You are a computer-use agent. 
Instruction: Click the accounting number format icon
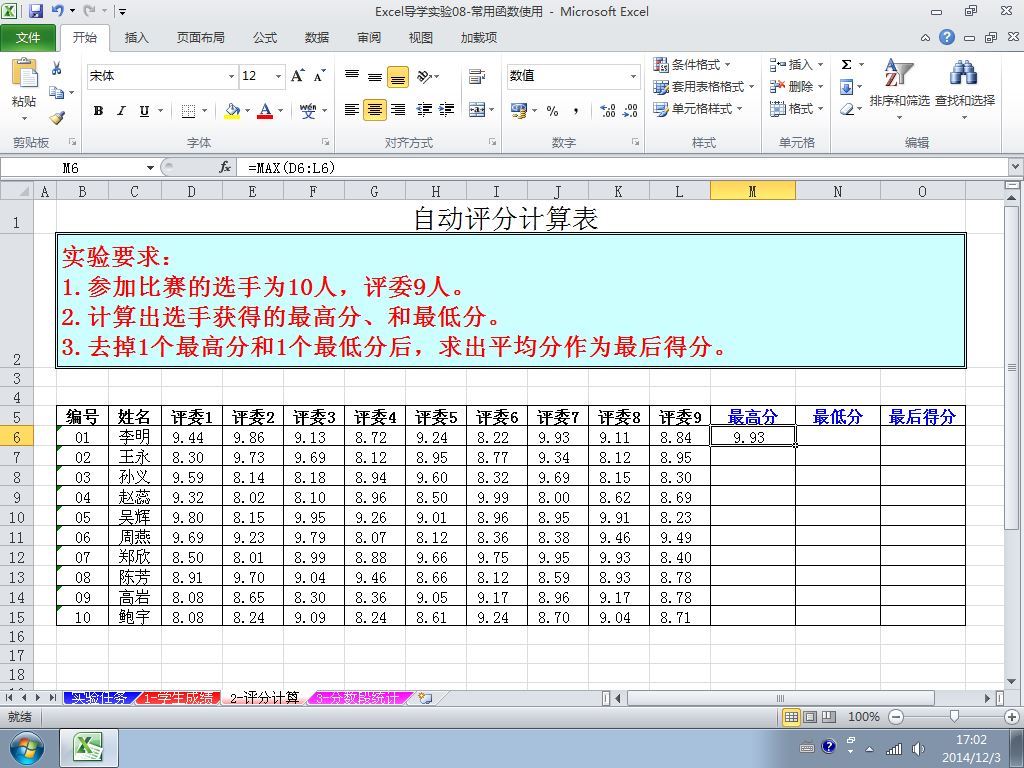(519, 110)
